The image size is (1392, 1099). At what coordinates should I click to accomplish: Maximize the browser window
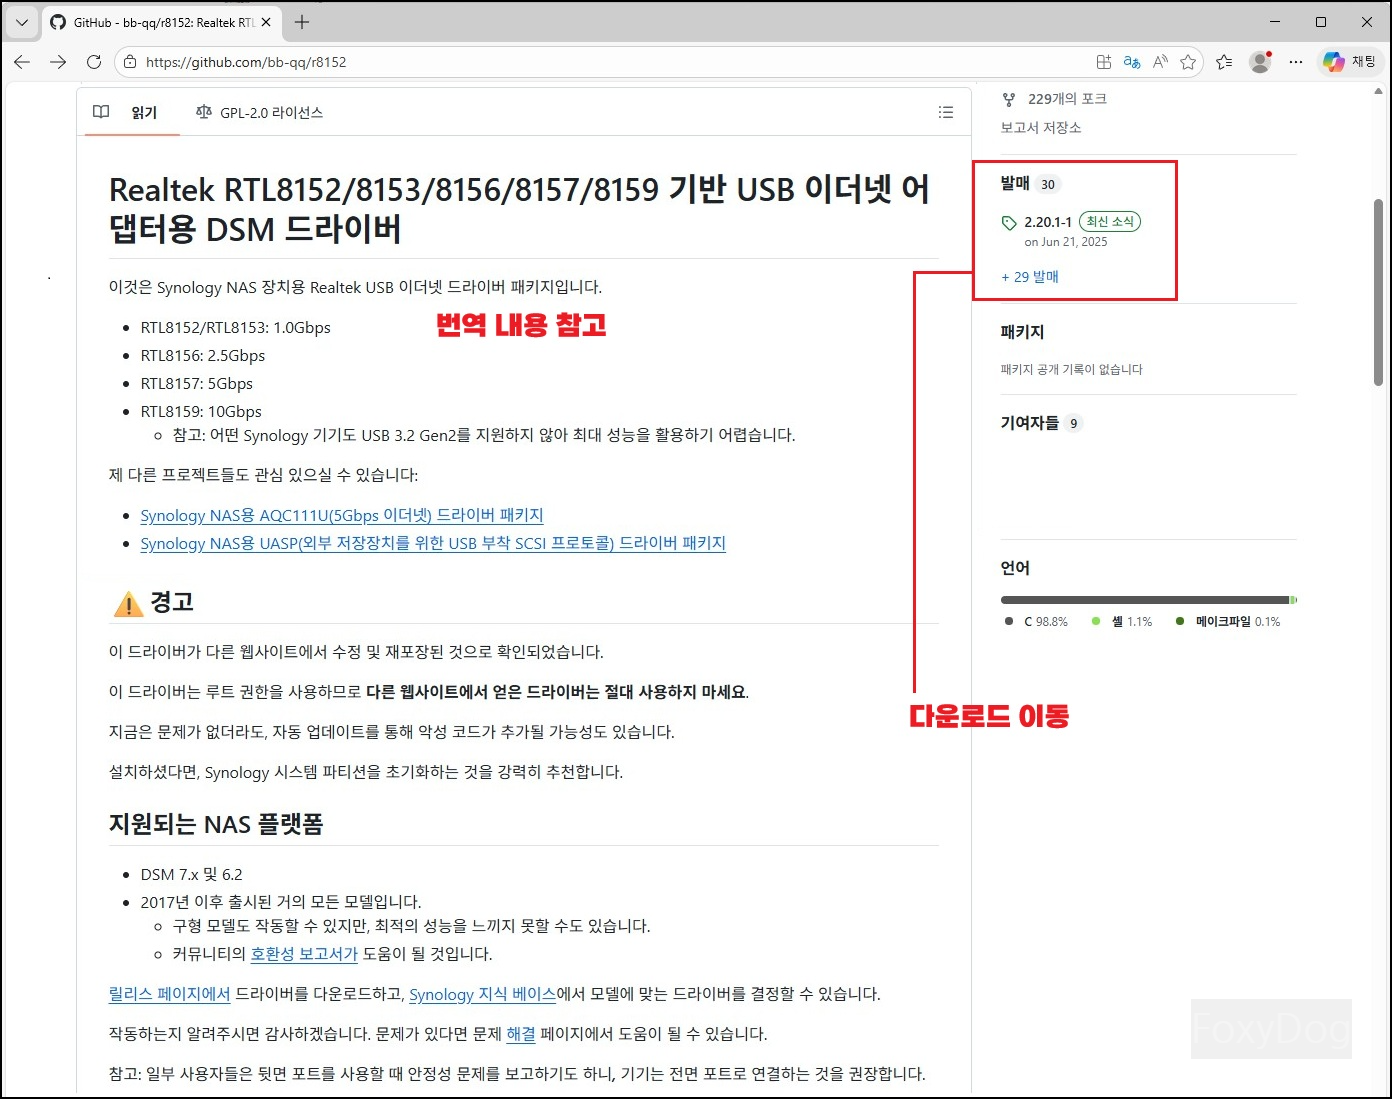point(1321,22)
